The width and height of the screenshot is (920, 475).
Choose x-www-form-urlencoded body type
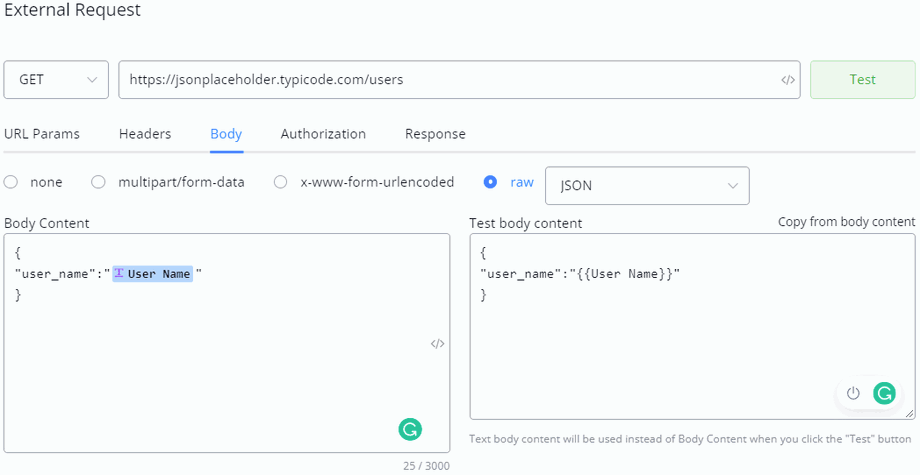281,182
